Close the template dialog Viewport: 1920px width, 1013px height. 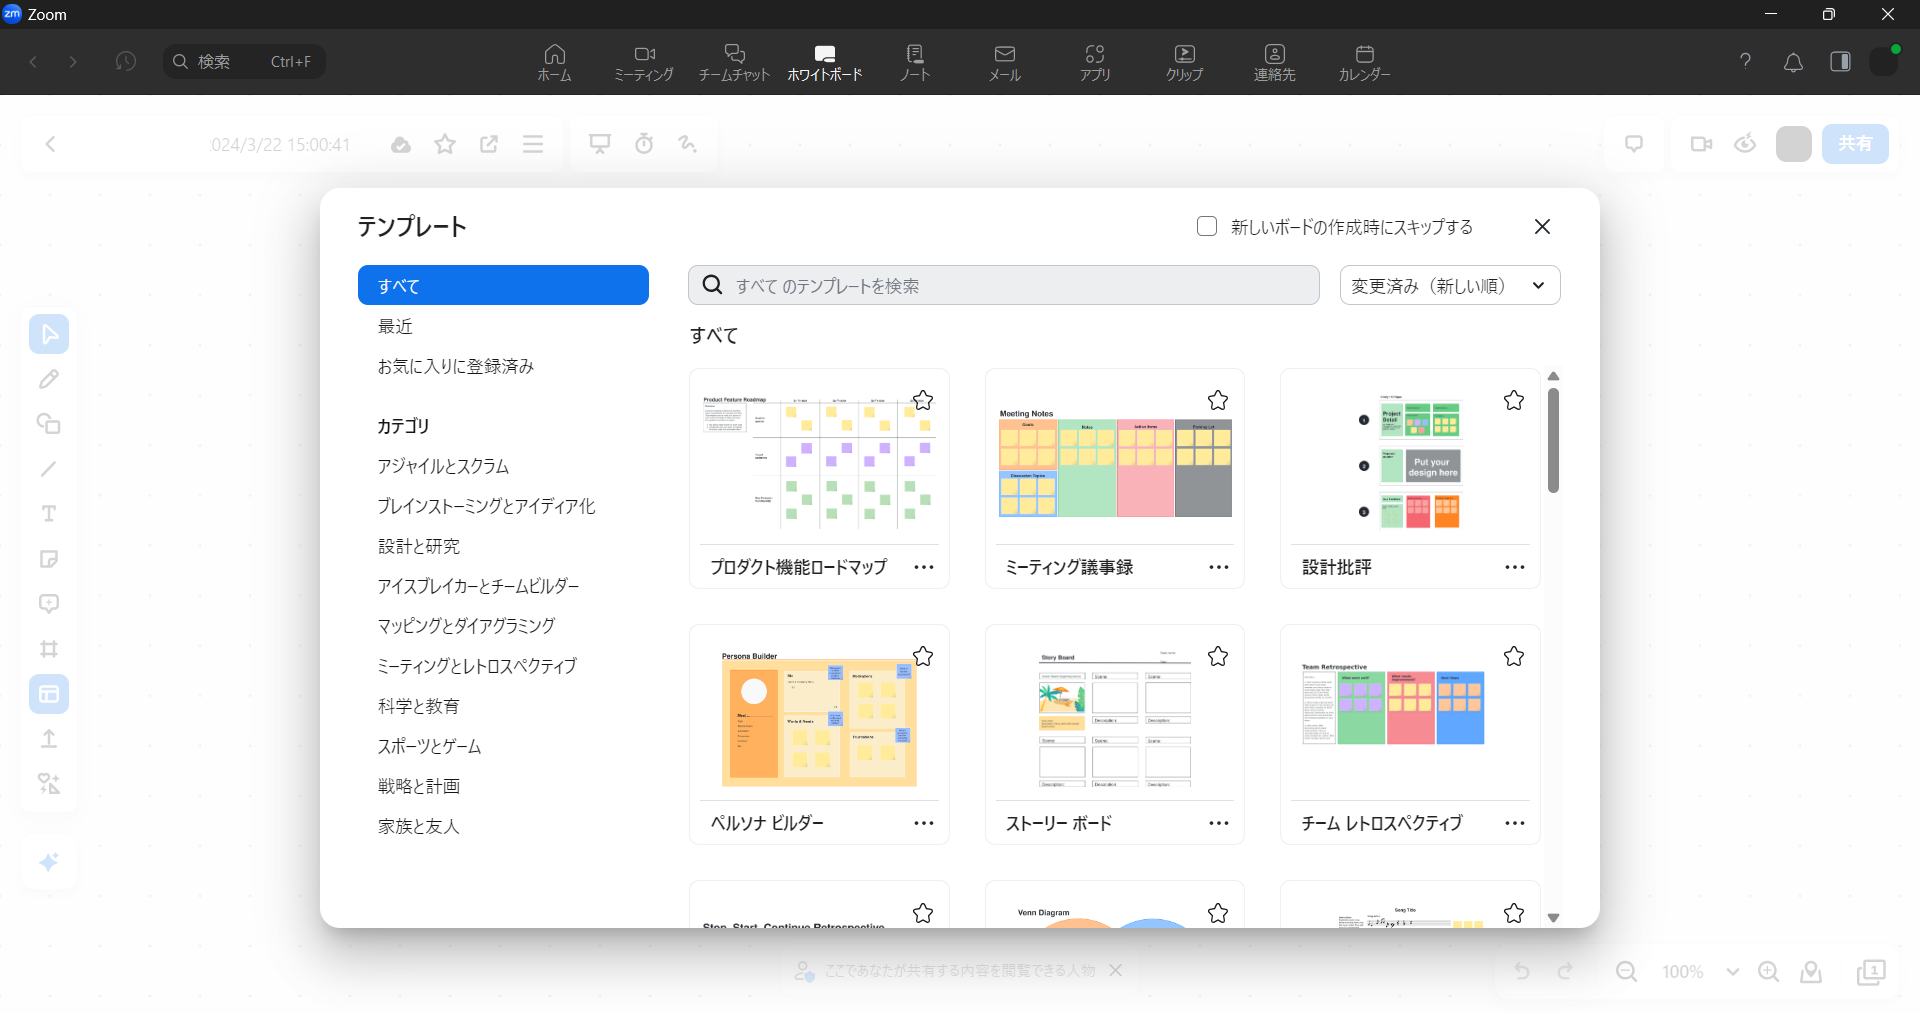[x=1542, y=227]
